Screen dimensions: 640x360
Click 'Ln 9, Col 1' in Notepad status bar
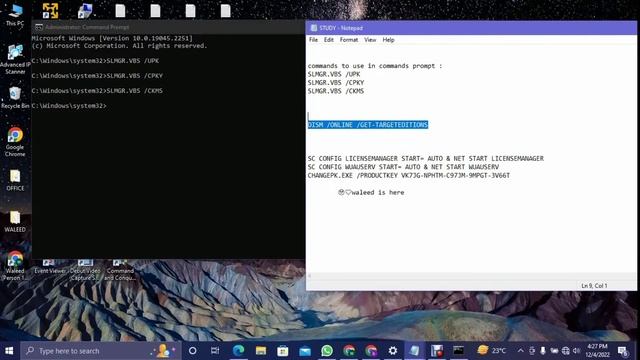[594, 286]
